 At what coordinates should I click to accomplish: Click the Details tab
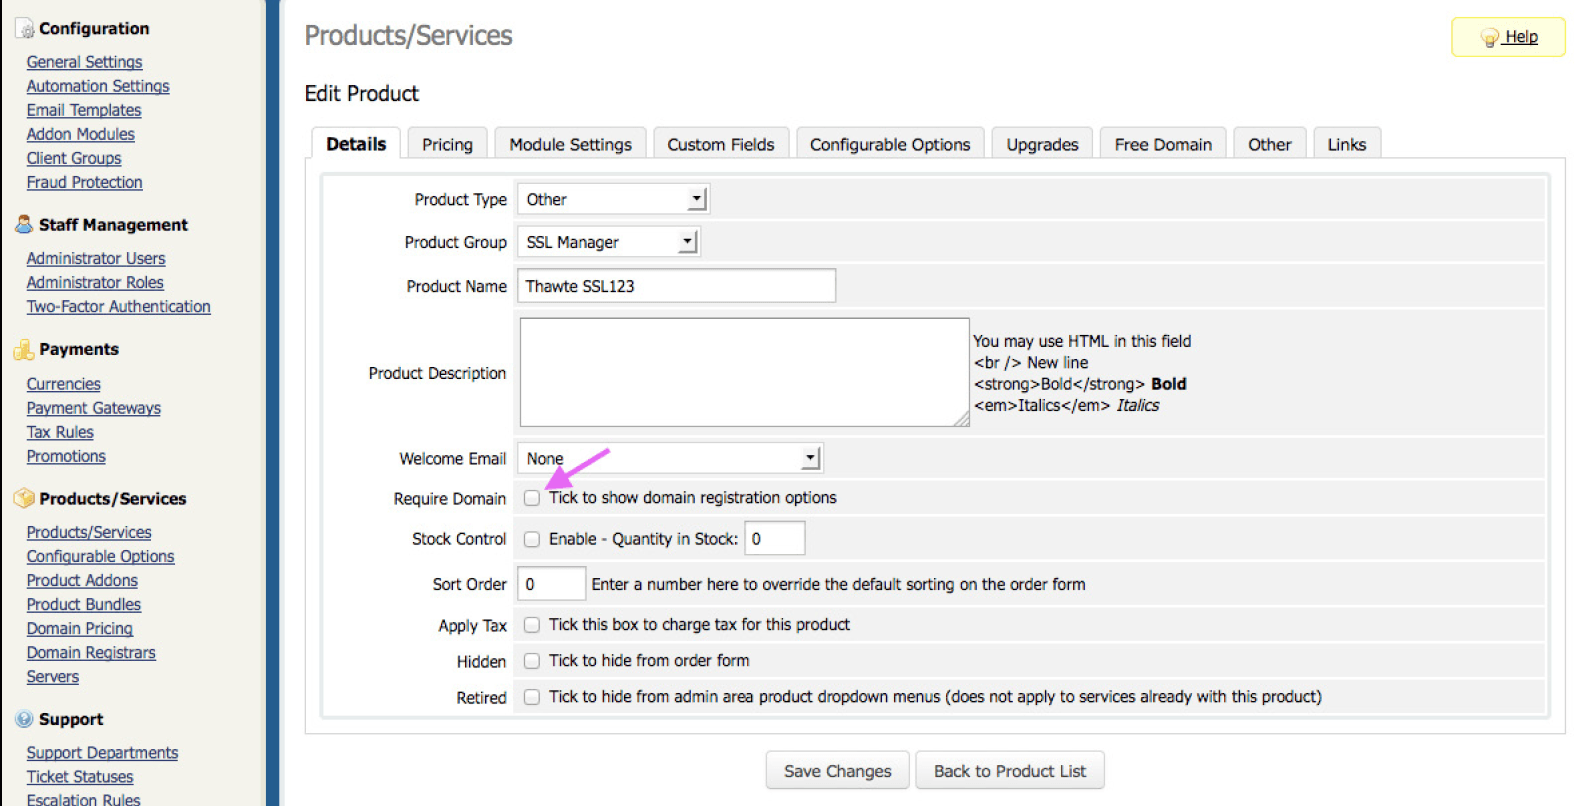356,144
